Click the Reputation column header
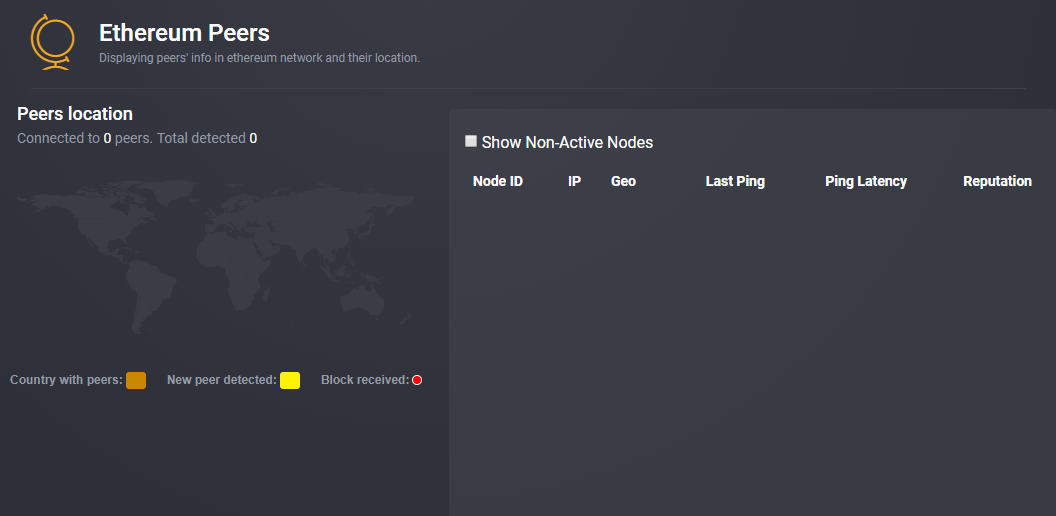1056x516 pixels. (x=997, y=181)
